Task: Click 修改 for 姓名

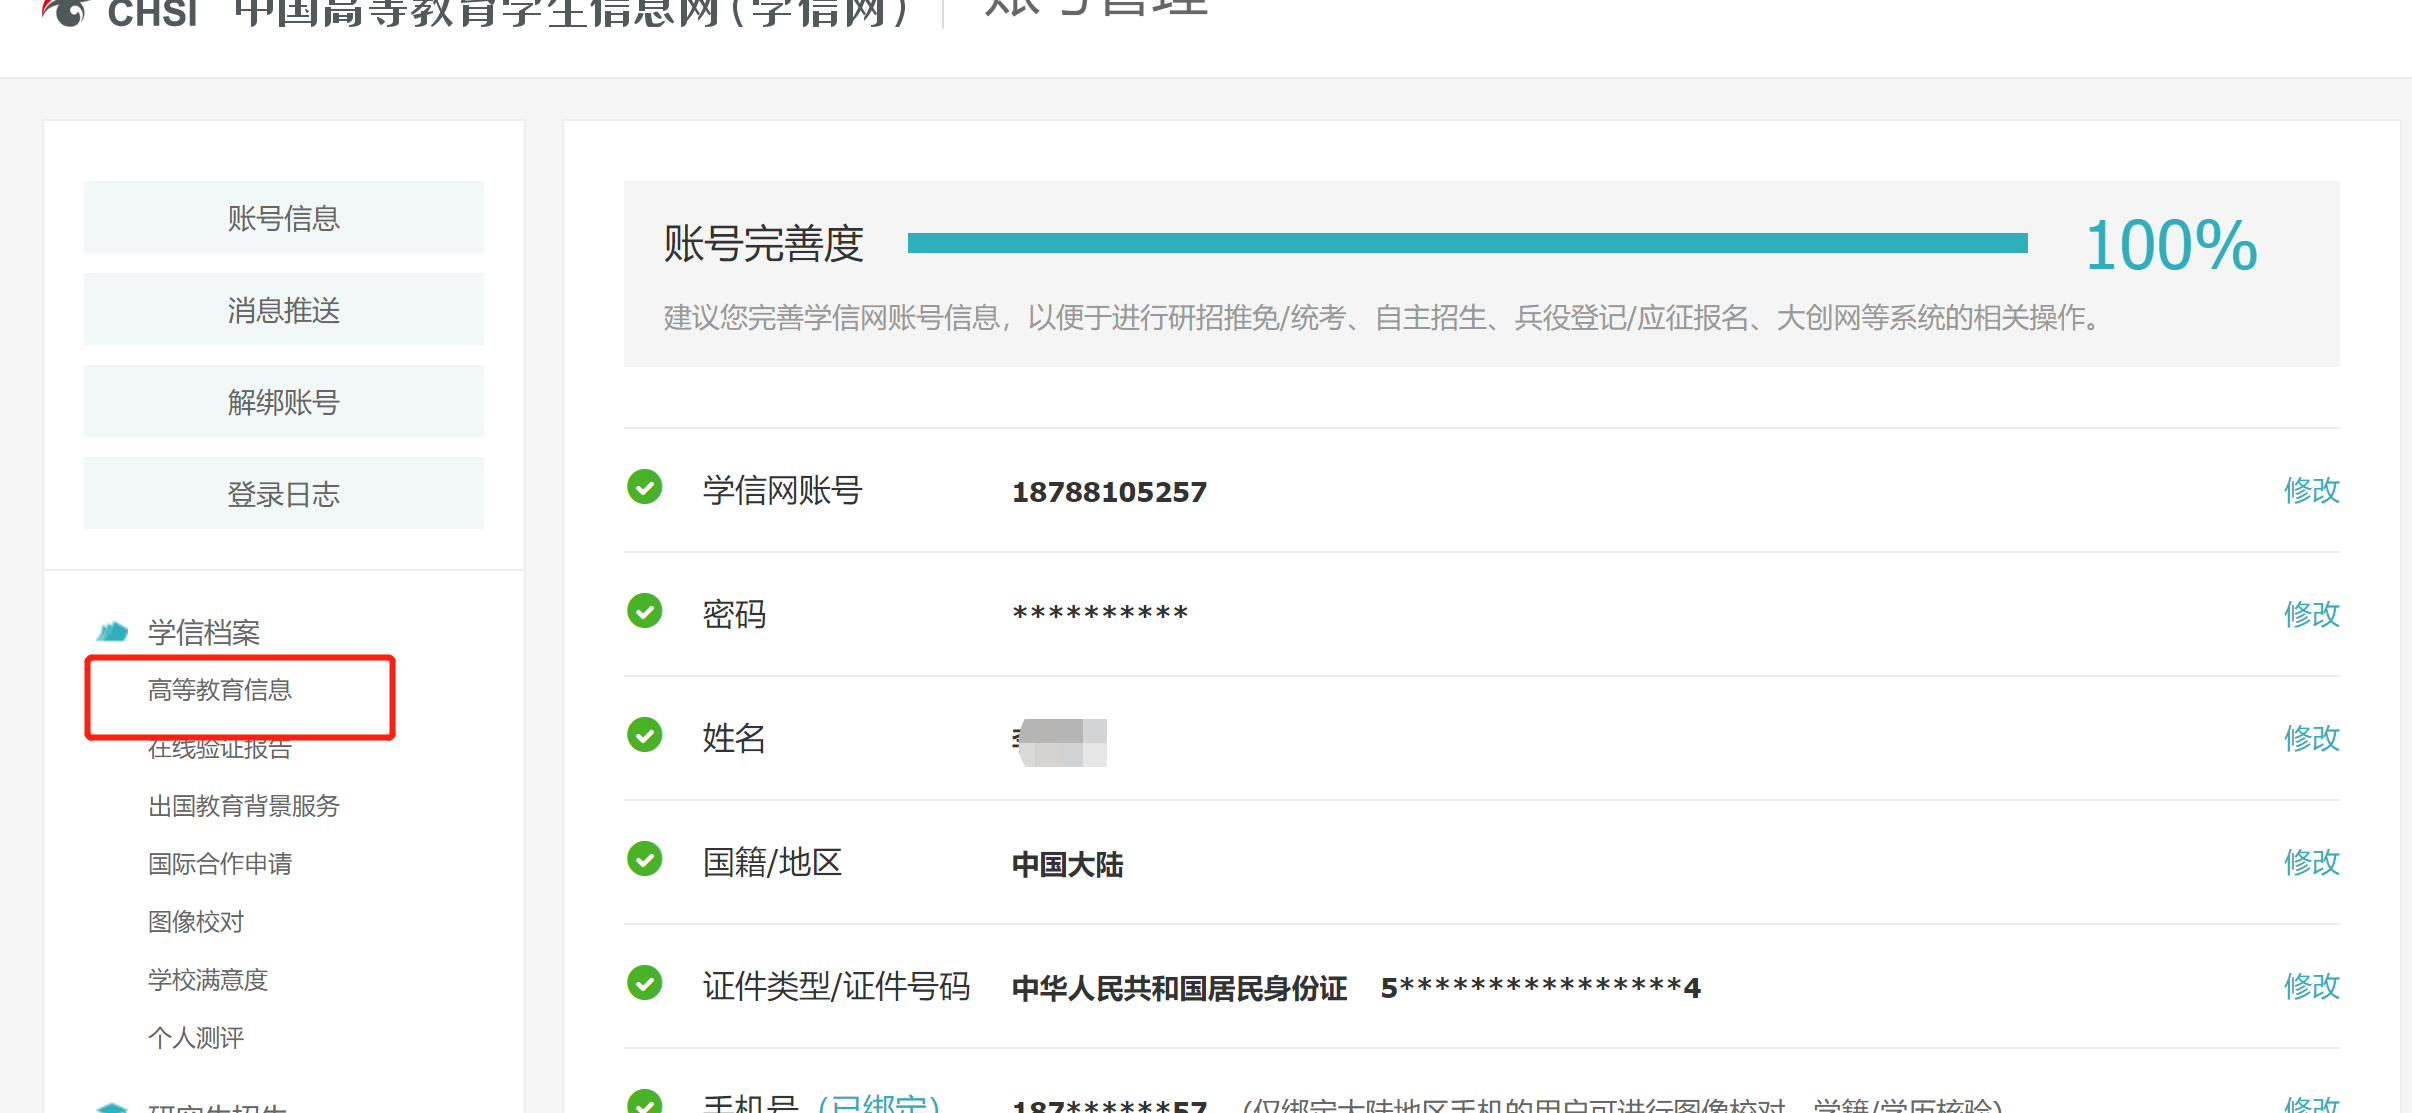Action: [2311, 738]
